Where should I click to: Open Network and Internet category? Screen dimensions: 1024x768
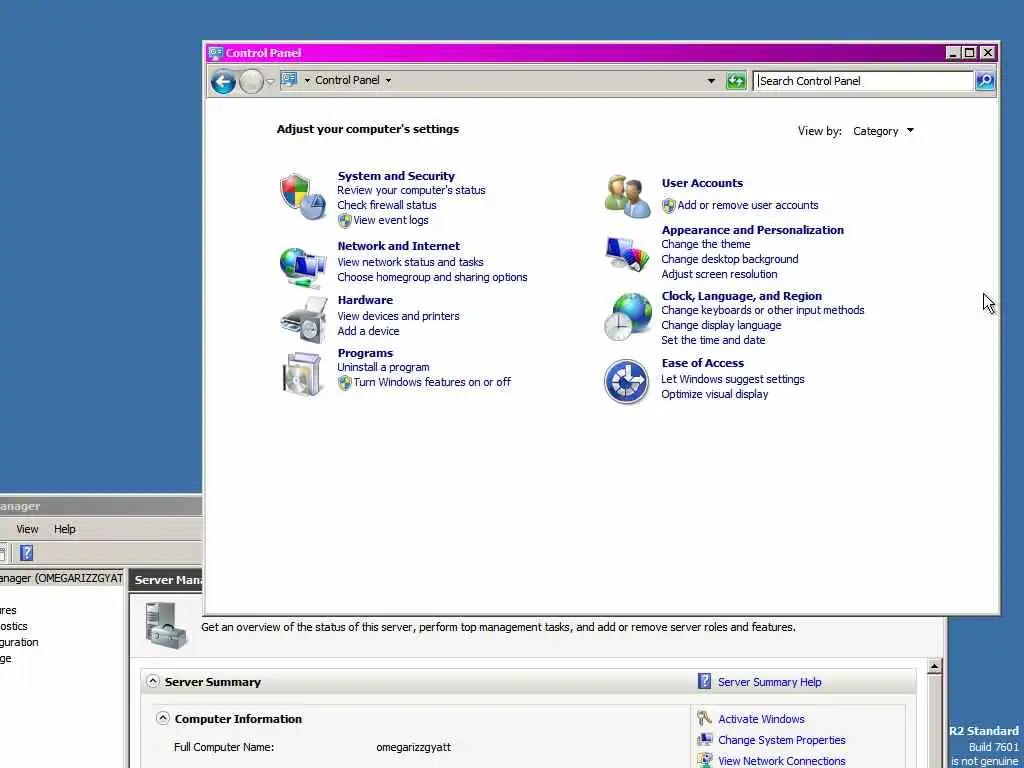[398, 246]
